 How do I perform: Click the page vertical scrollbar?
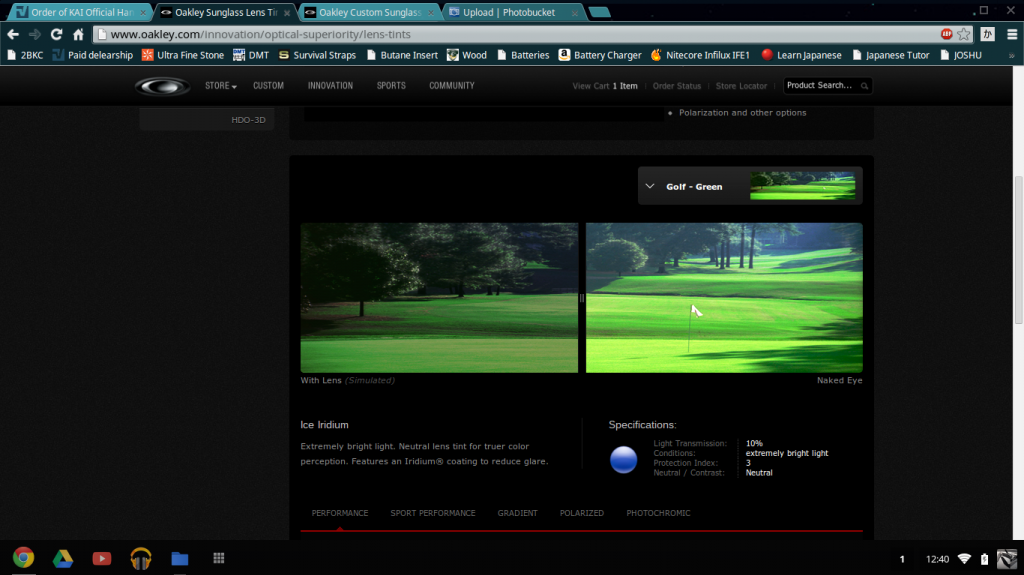[1018, 250]
